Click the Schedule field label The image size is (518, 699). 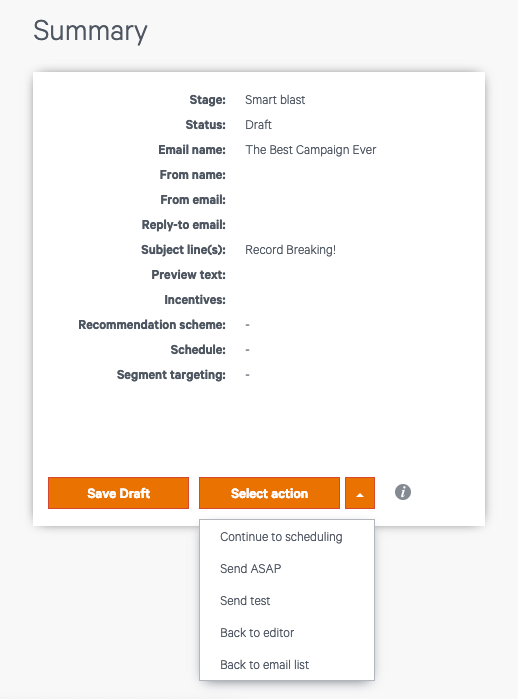pos(198,350)
